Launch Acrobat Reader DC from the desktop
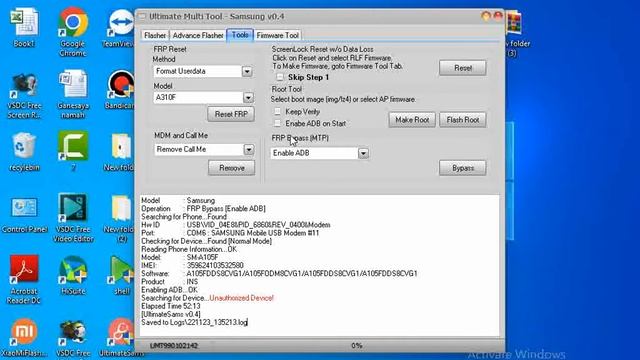The width and height of the screenshot is (640, 360). [x=24, y=279]
